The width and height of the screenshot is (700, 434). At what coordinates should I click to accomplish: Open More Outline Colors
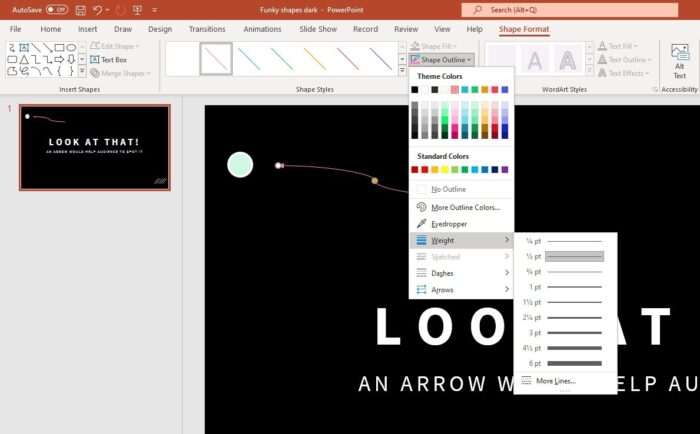pos(461,207)
